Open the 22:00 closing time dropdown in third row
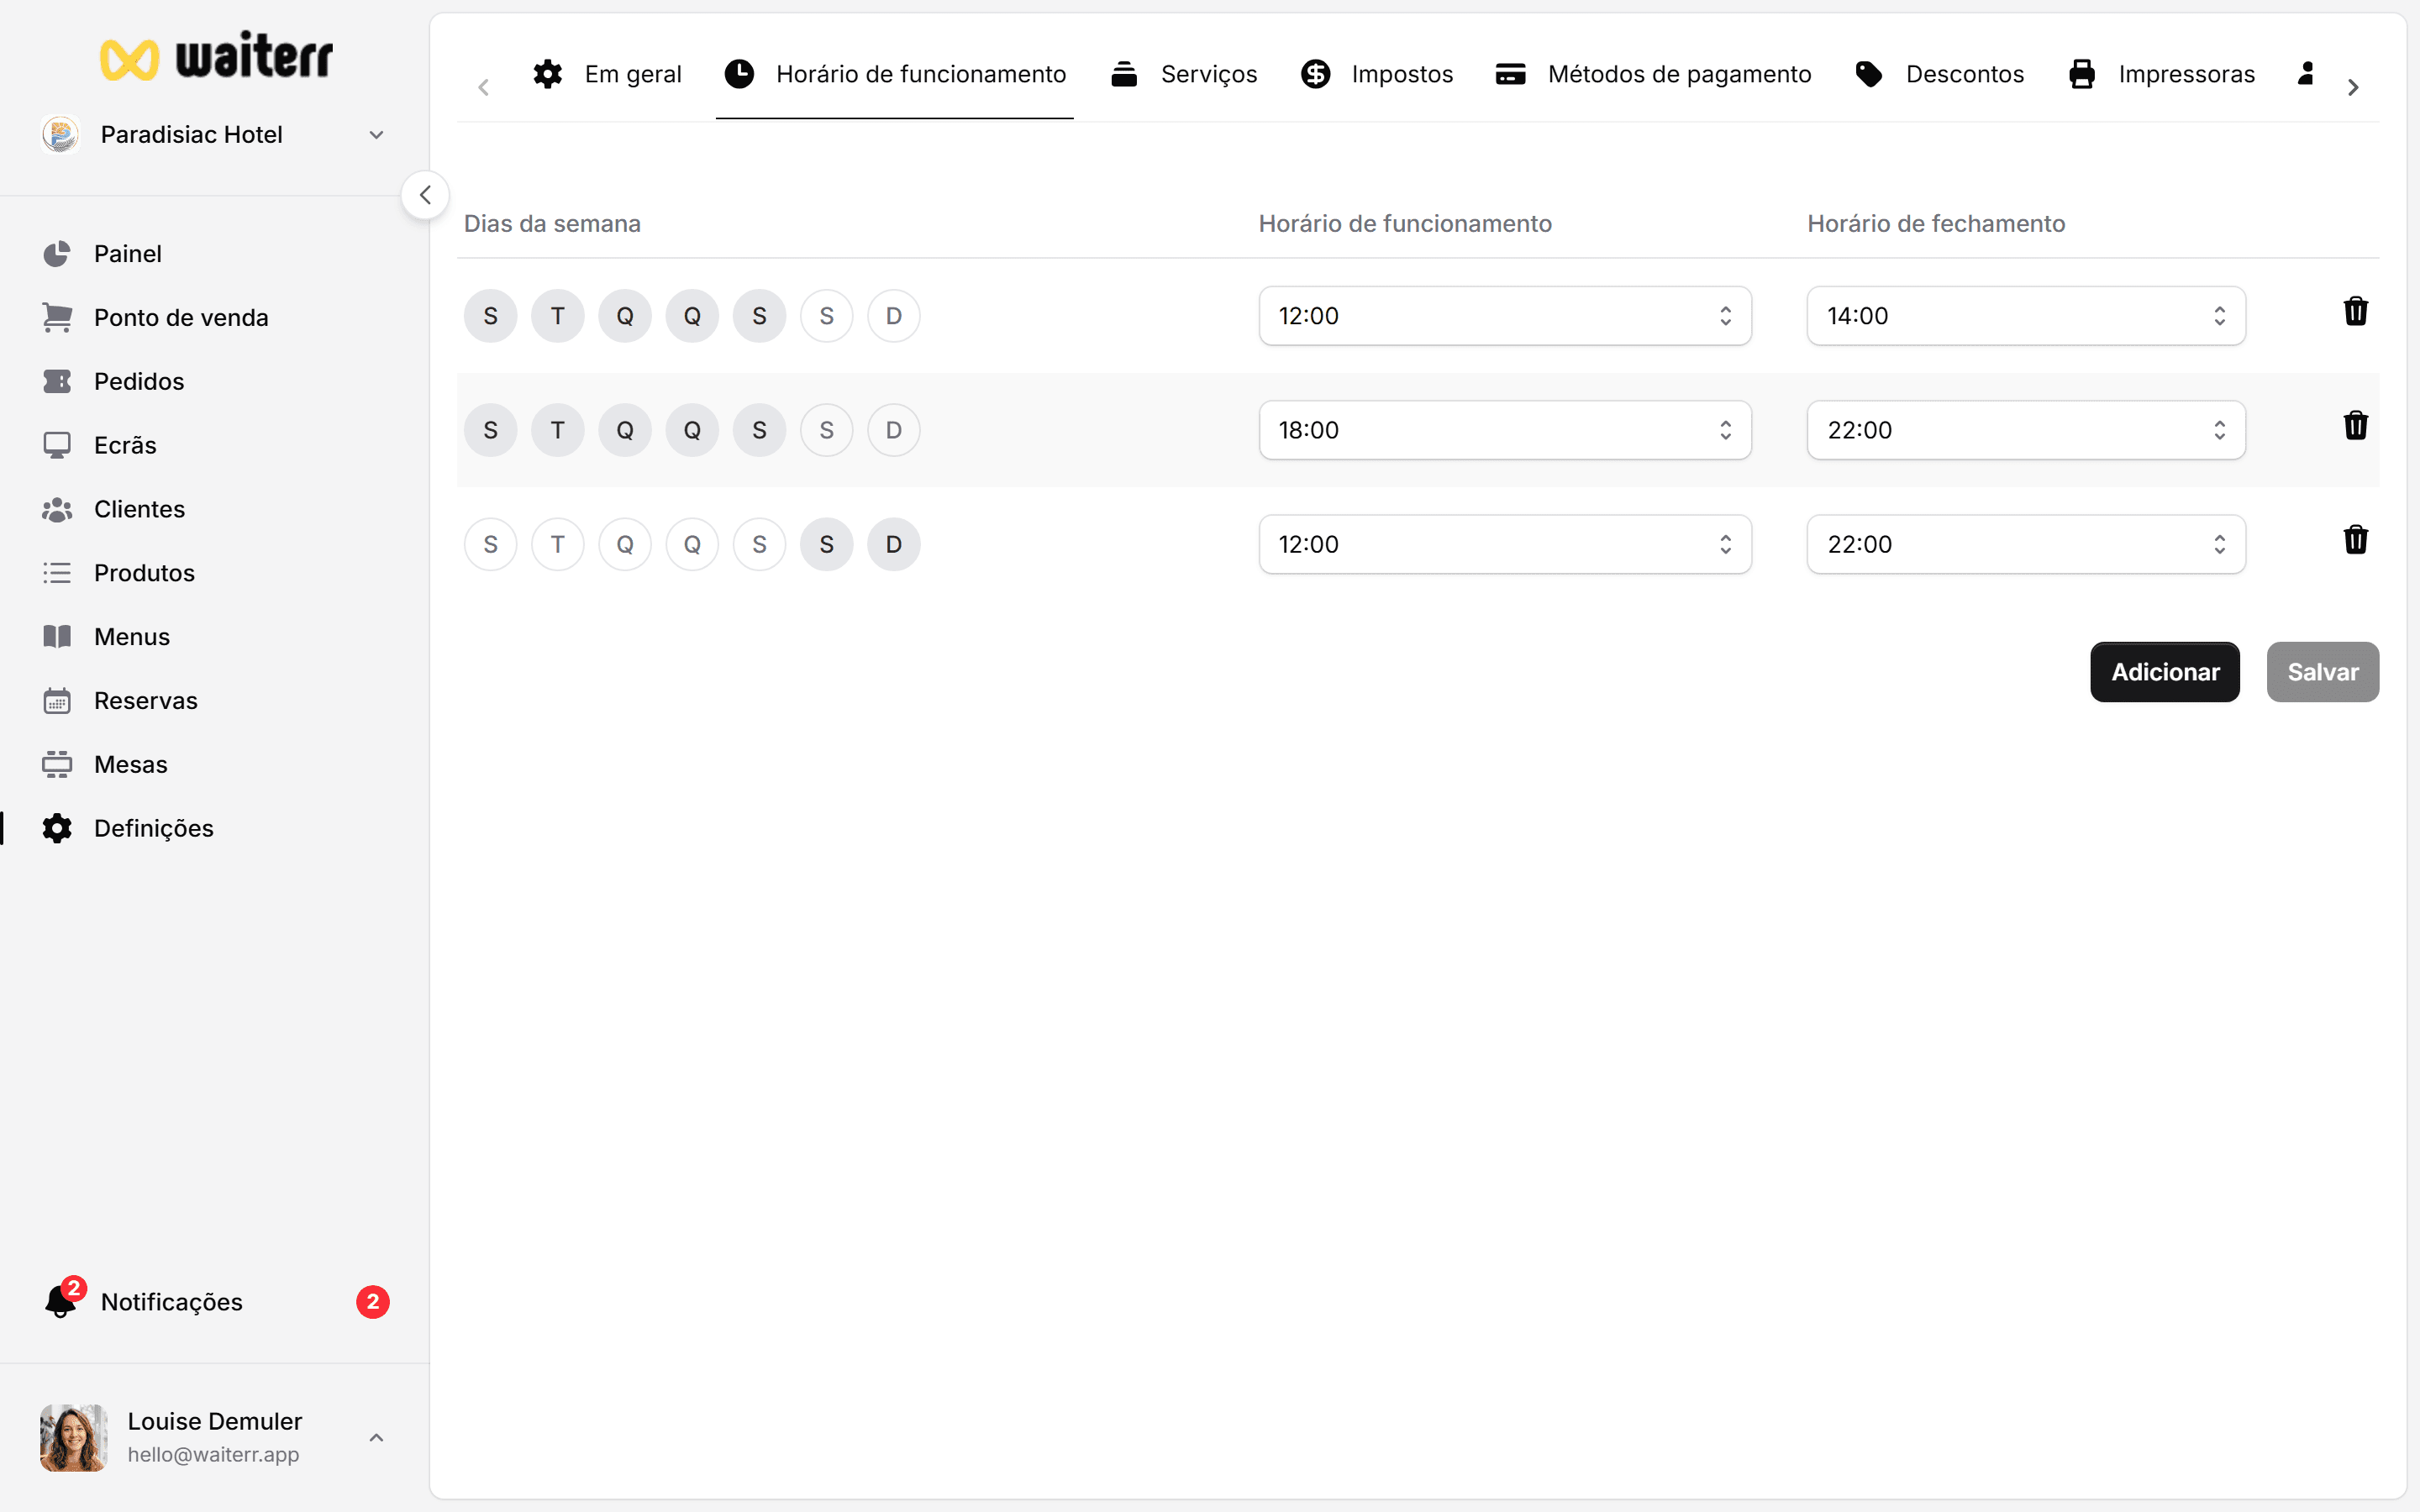The image size is (2420, 1512). click(2025, 544)
